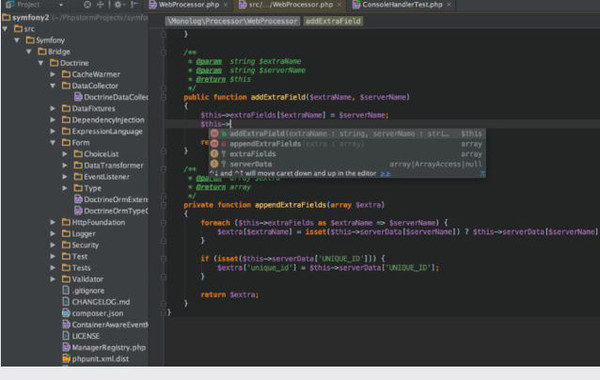Select the Tests folder

click(81, 267)
